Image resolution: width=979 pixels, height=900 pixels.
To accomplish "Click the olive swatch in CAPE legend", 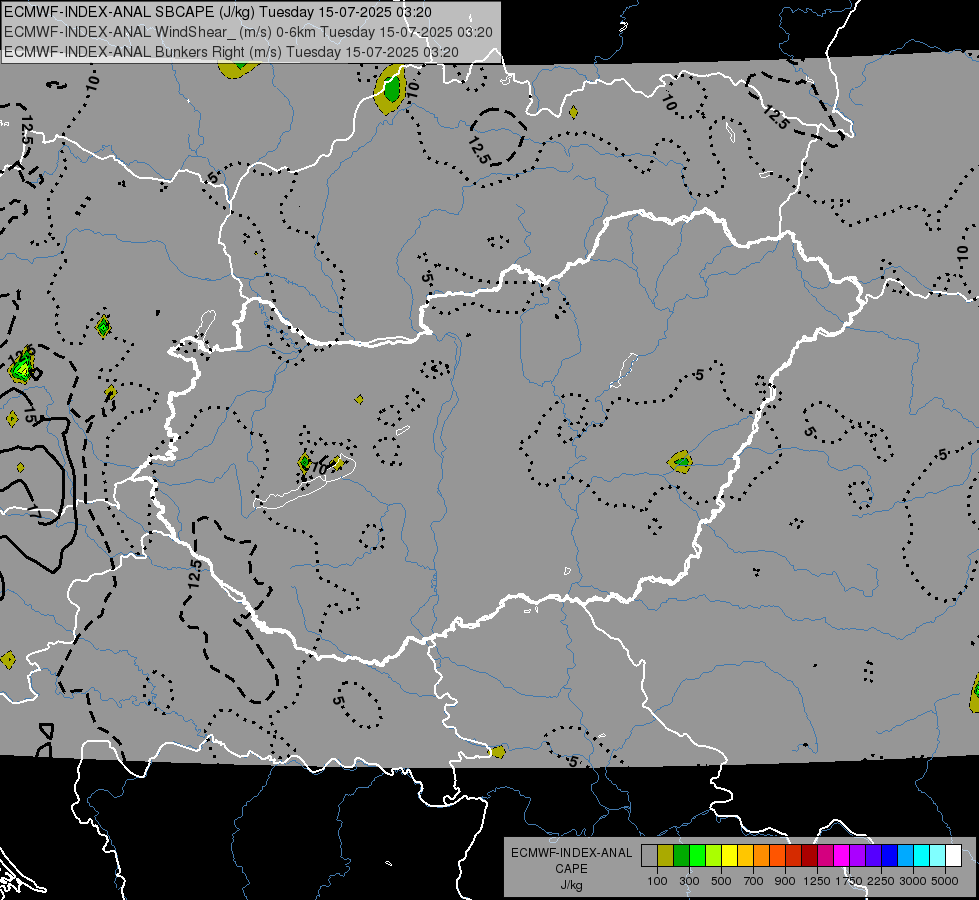I will point(666,856).
